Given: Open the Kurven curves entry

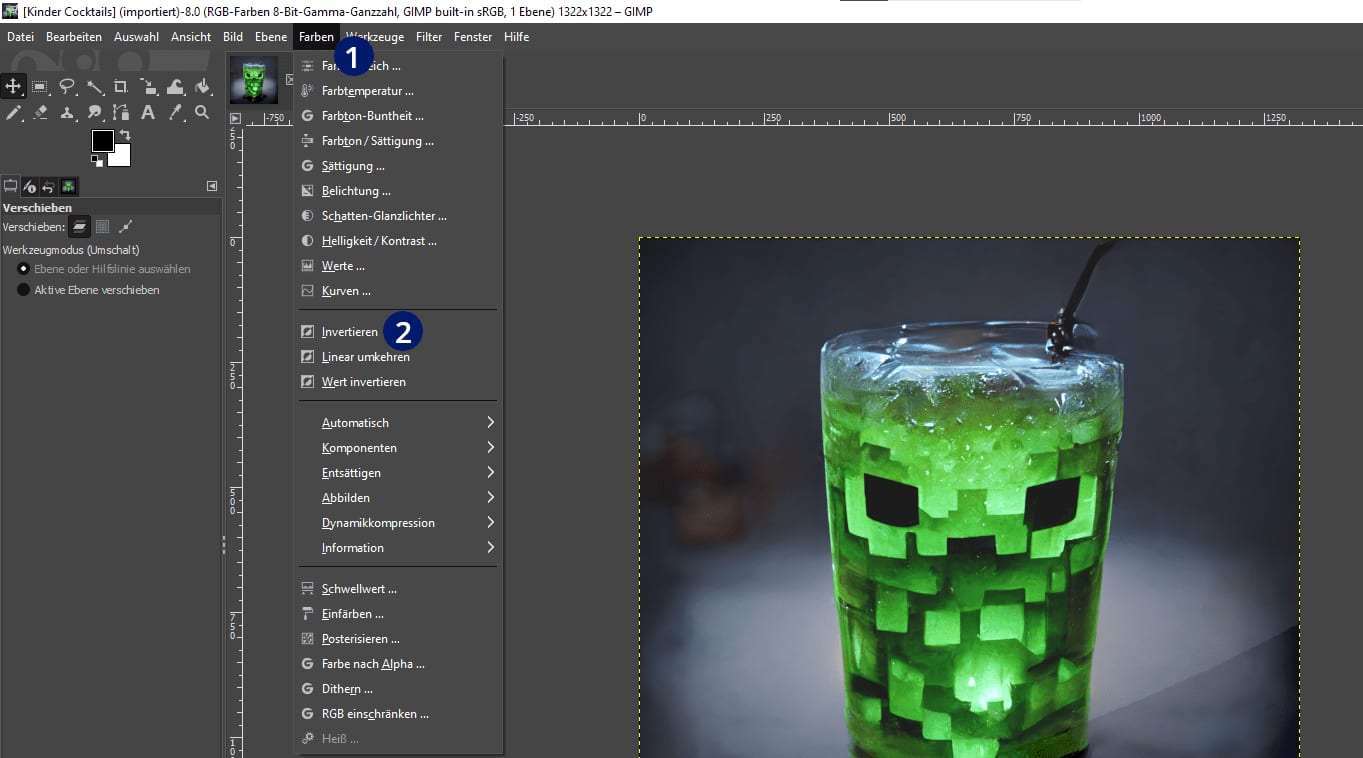Looking at the screenshot, I should tap(398, 291).
